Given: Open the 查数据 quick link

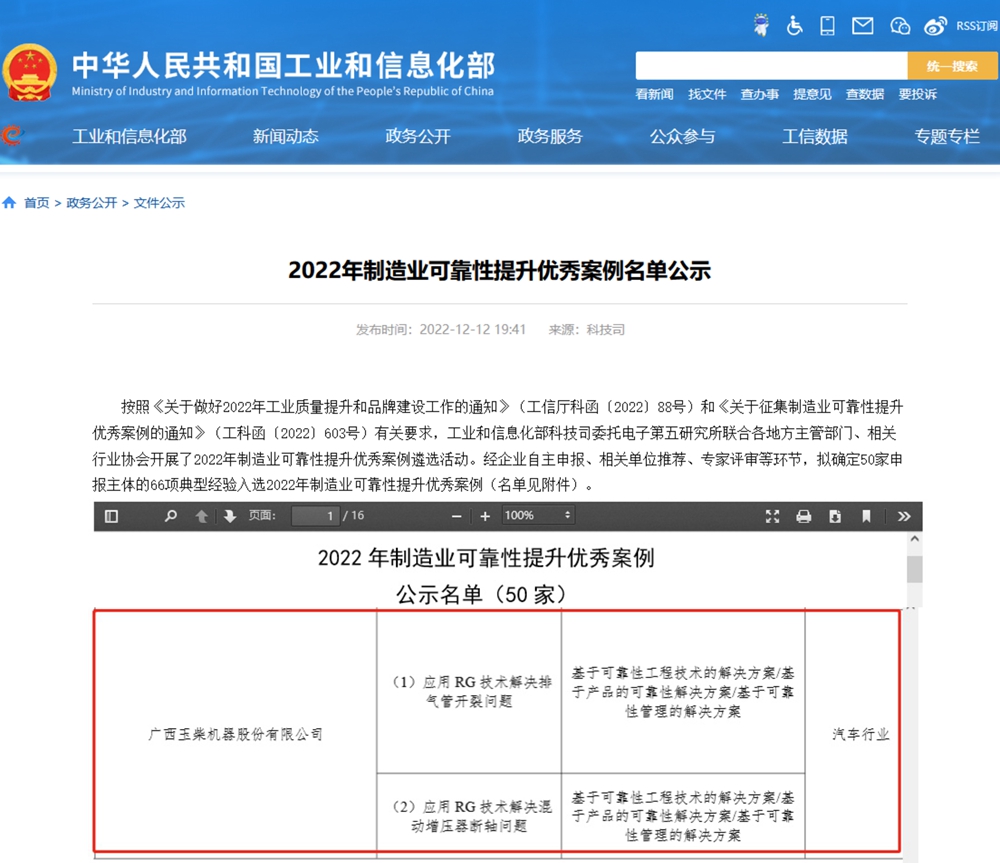Looking at the screenshot, I should (865, 94).
